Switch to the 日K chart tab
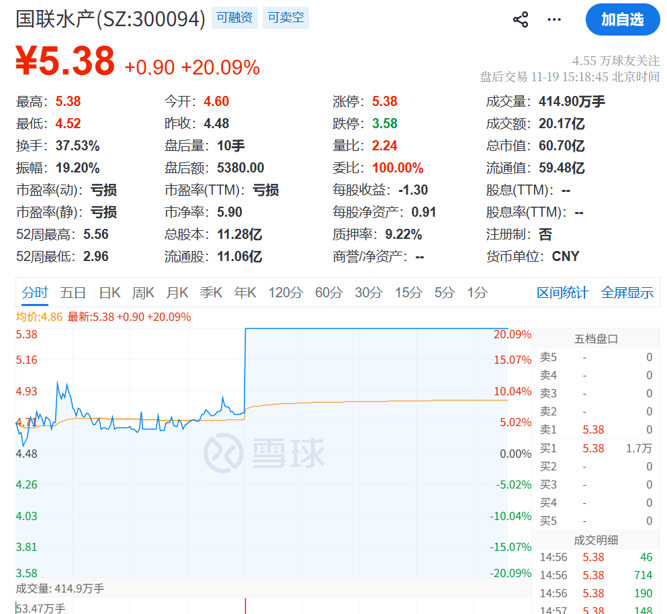 click(109, 292)
